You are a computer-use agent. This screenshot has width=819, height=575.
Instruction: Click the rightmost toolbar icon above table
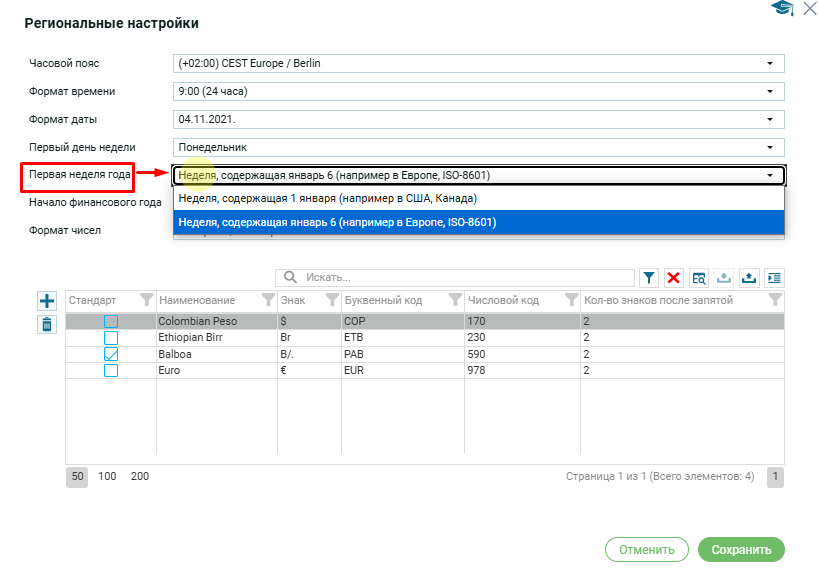tap(774, 277)
